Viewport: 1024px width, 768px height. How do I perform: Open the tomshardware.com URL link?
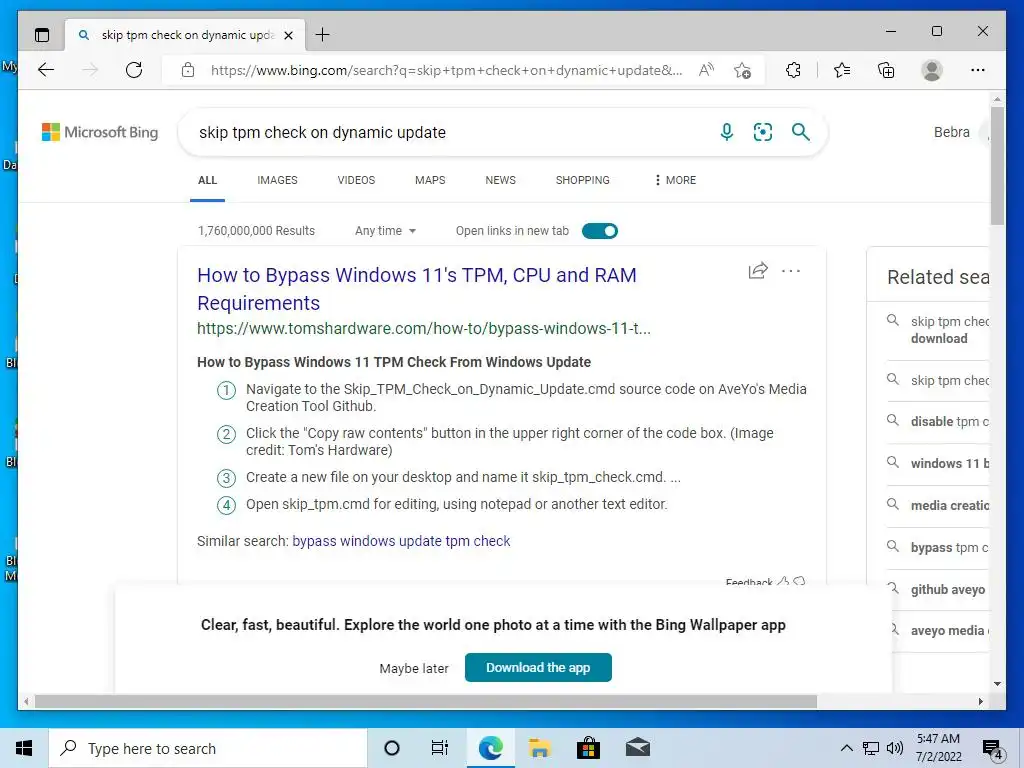[x=424, y=328]
